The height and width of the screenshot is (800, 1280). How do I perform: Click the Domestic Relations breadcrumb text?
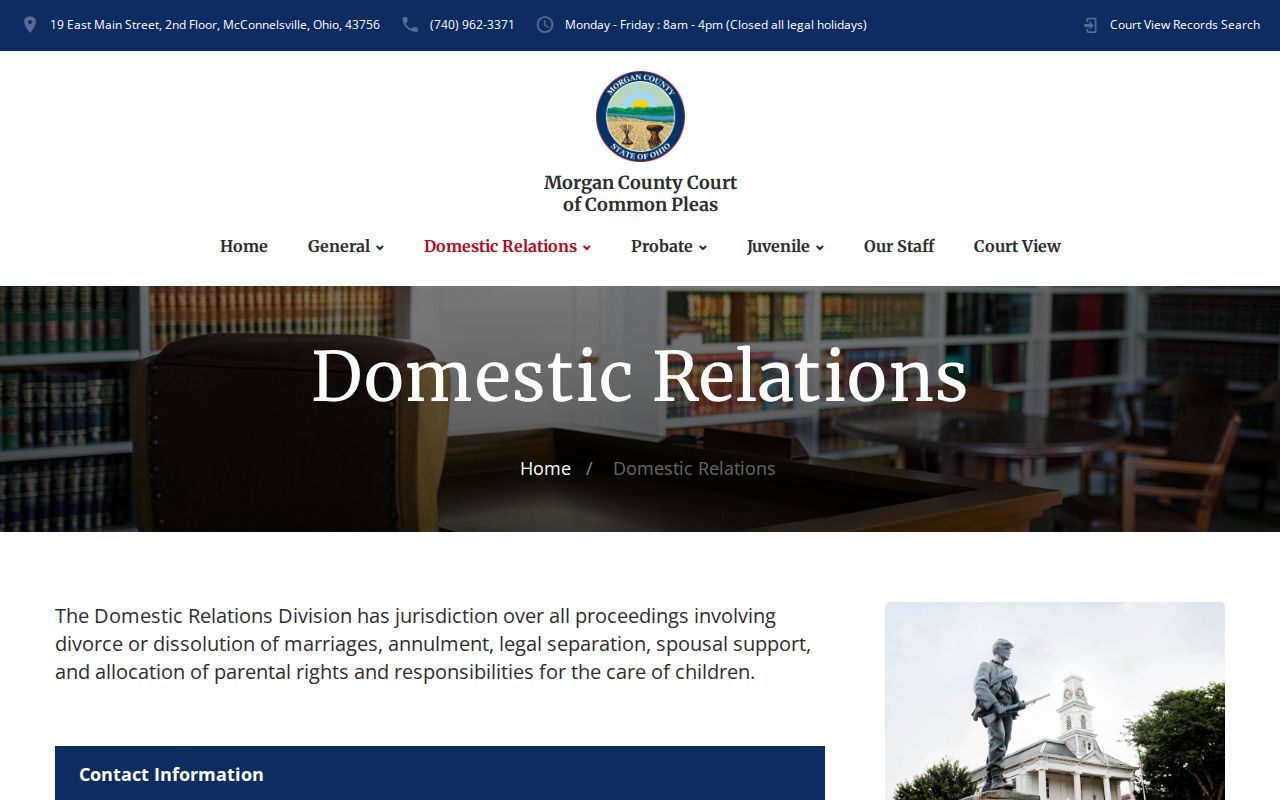click(694, 468)
